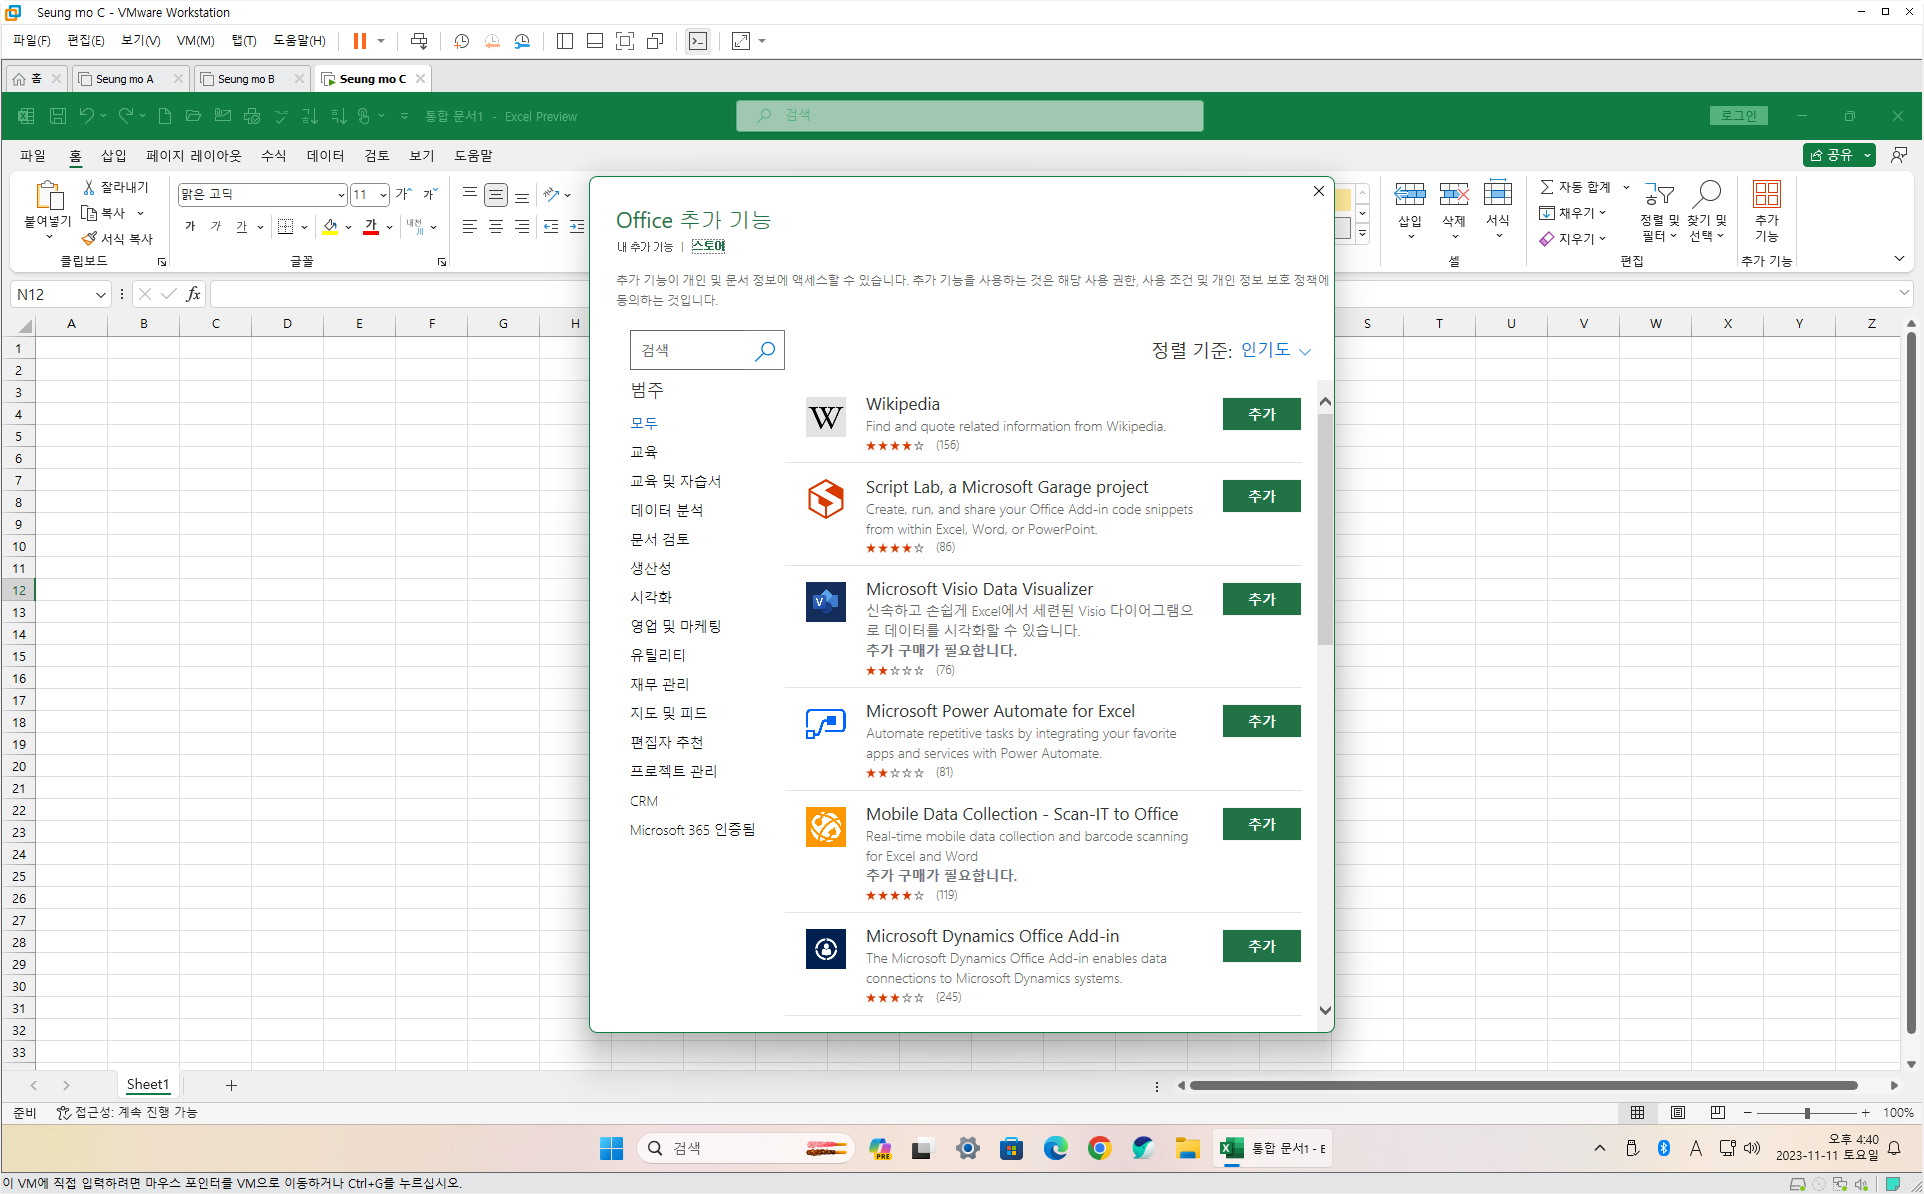Click Format Painter in clipboard group
The image size is (1924, 1194).
tap(118, 239)
